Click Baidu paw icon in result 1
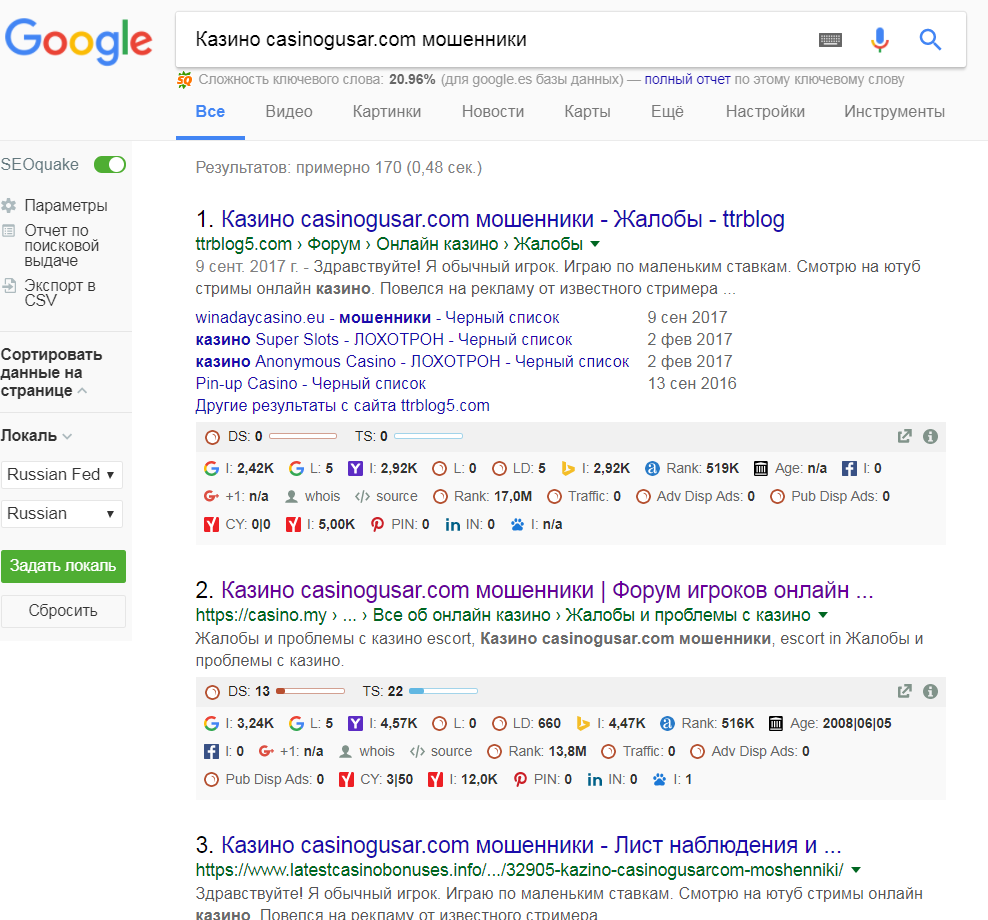 pyautogui.click(x=517, y=524)
